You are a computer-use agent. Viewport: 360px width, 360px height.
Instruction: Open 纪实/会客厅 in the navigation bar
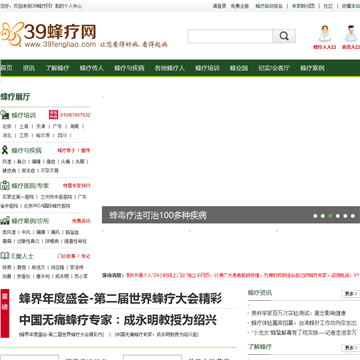(x=274, y=68)
